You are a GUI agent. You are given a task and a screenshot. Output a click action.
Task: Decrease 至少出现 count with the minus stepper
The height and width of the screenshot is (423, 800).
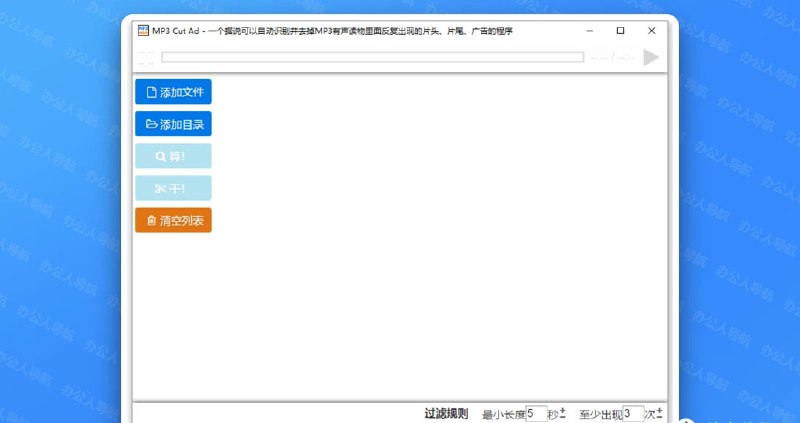pyautogui.click(x=660, y=418)
